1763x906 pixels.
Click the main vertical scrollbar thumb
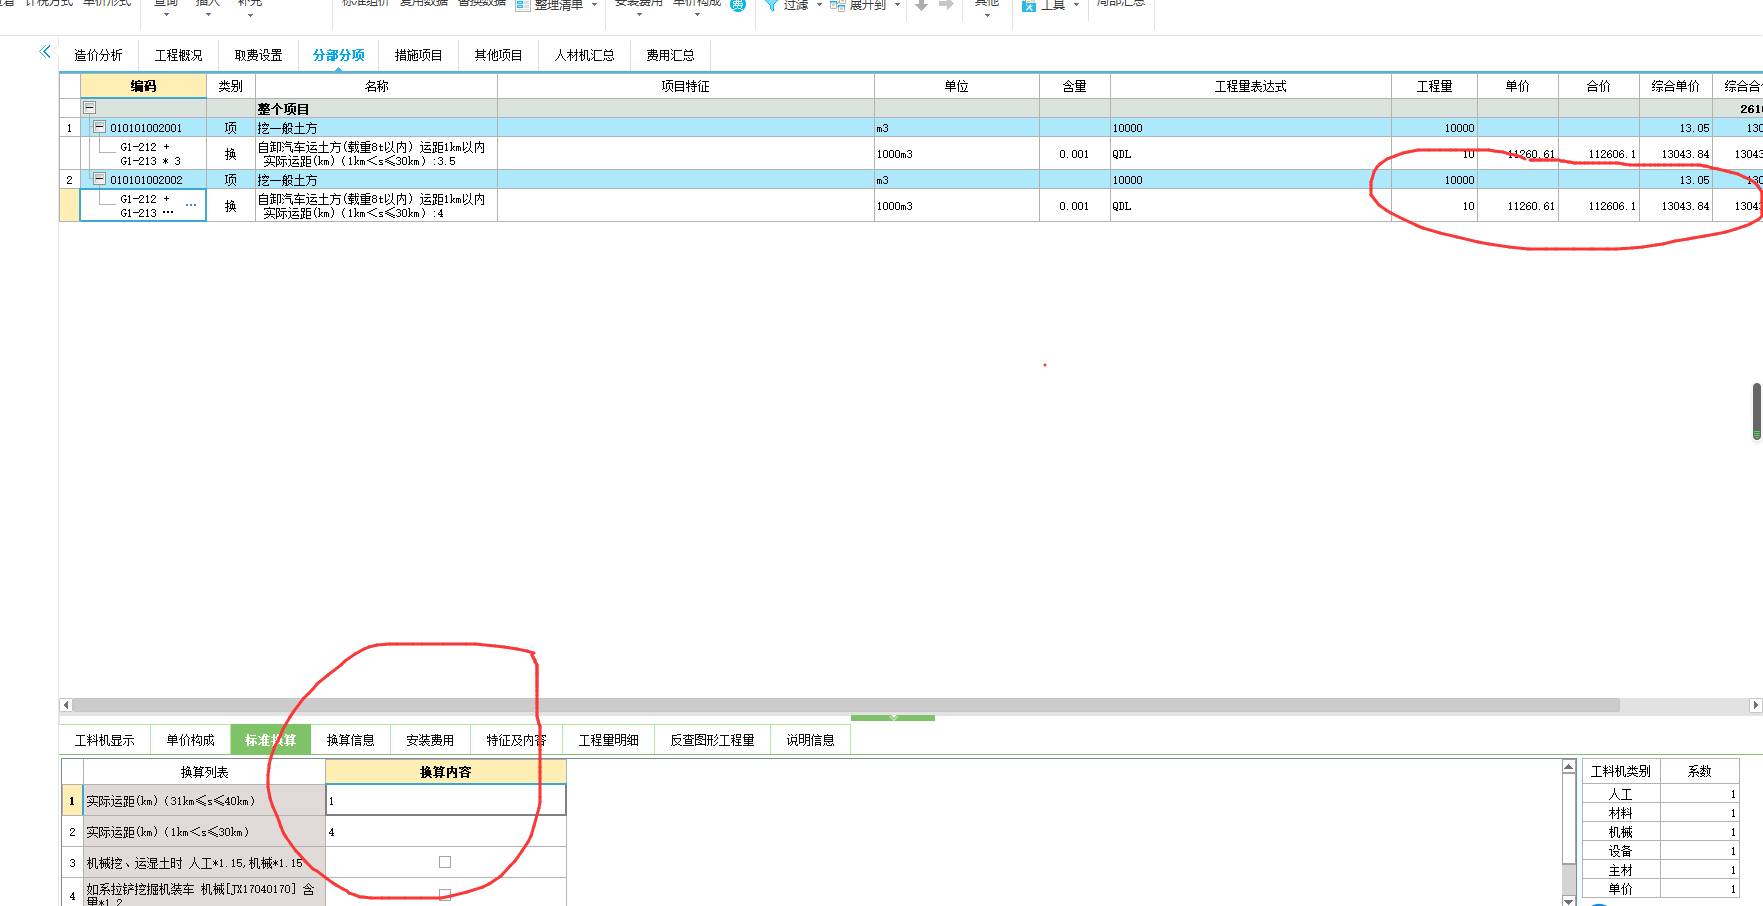click(1757, 411)
